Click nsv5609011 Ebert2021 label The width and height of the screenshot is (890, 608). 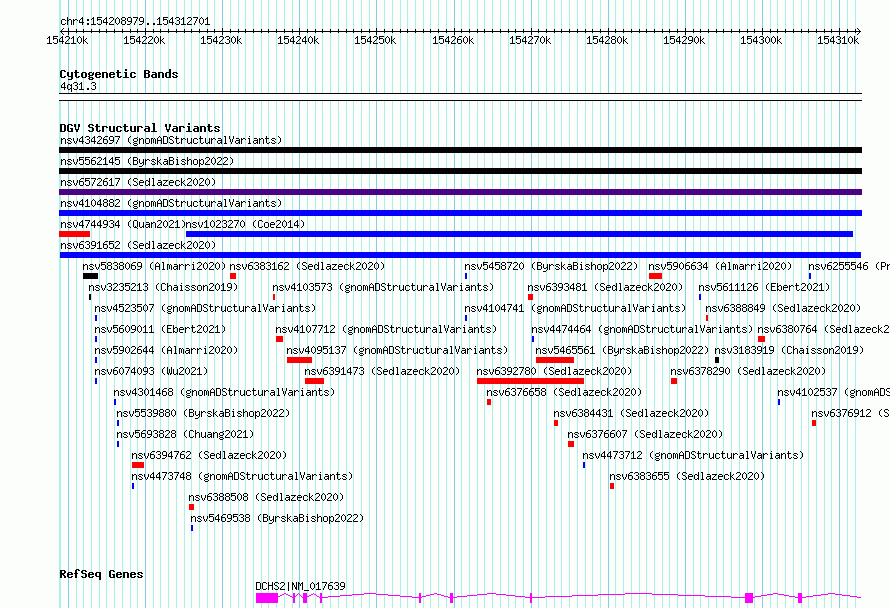161,329
